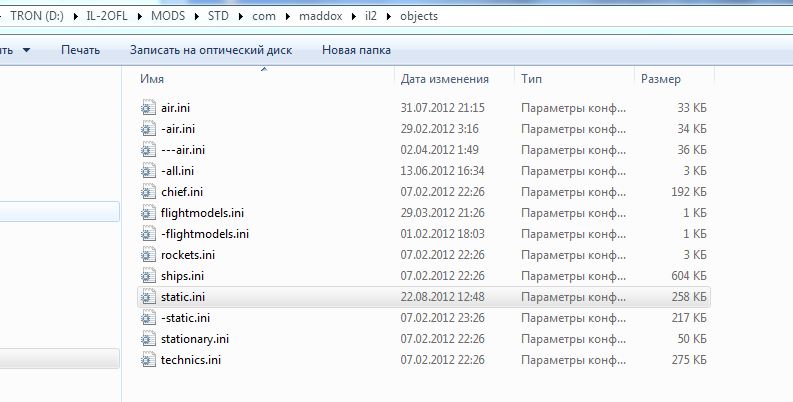Click the -static.ini file icon
This screenshot has height=402, width=793.
click(x=148, y=318)
